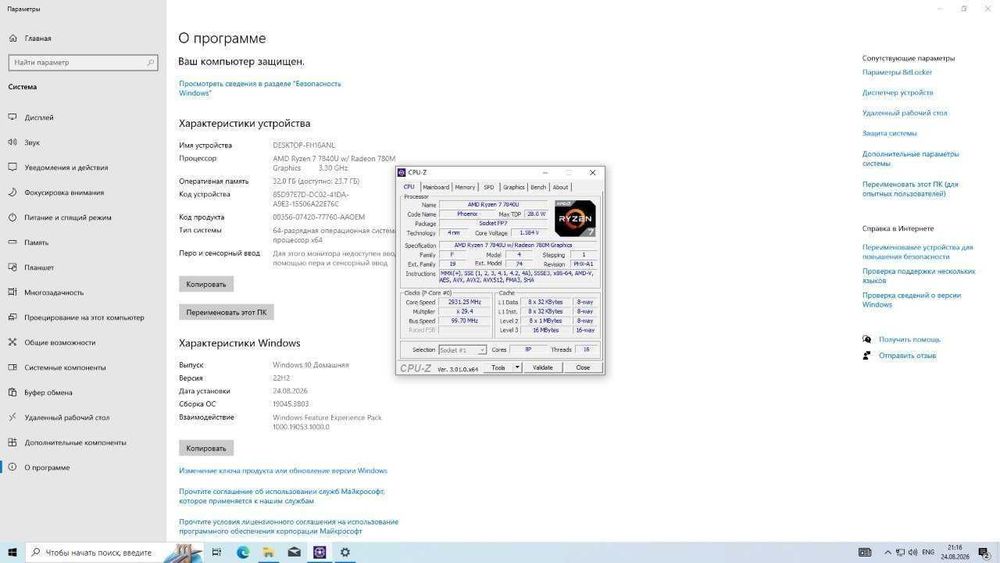Open the Звук sound settings
1000x563 pixels.
coord(24,142)
